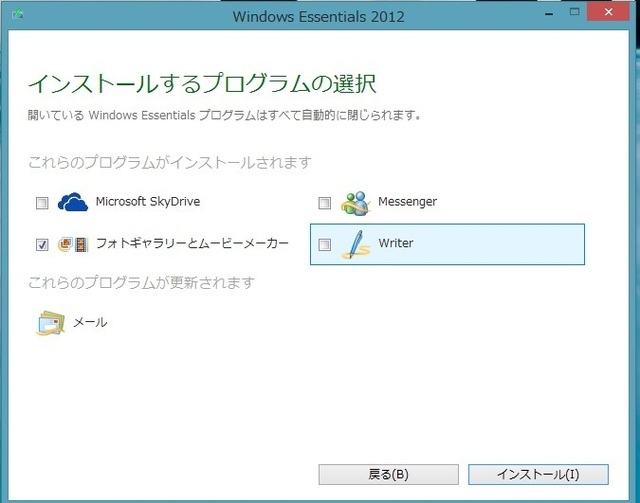The height and width of the screenshot is (503, 640).
Task: Select the フォトギャラリーとムービーメーカー label
Action: tap(192, 244)
